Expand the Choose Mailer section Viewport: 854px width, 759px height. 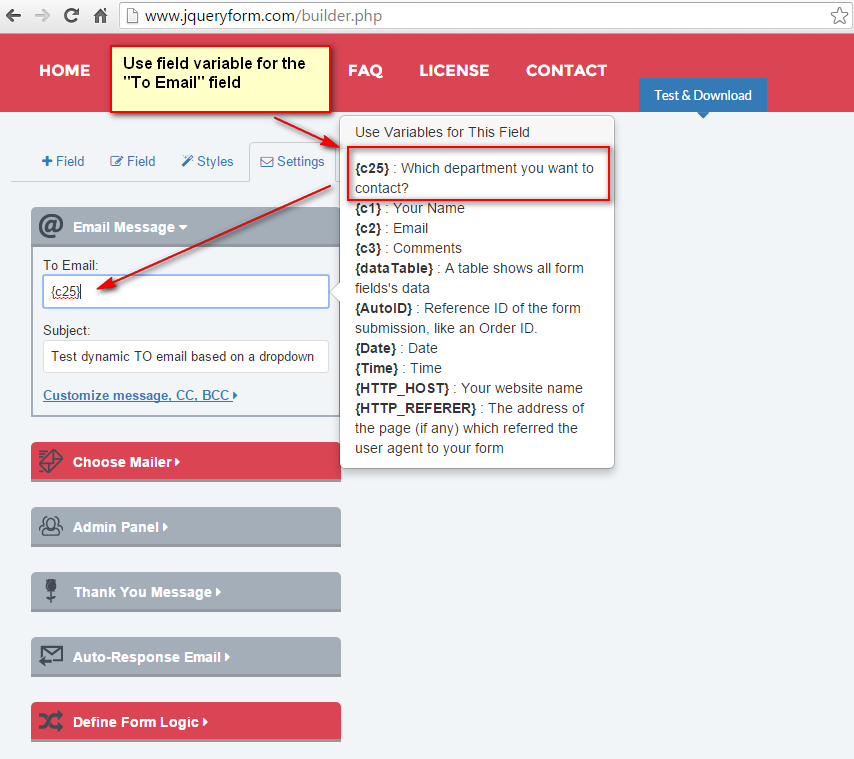[126, 463]
